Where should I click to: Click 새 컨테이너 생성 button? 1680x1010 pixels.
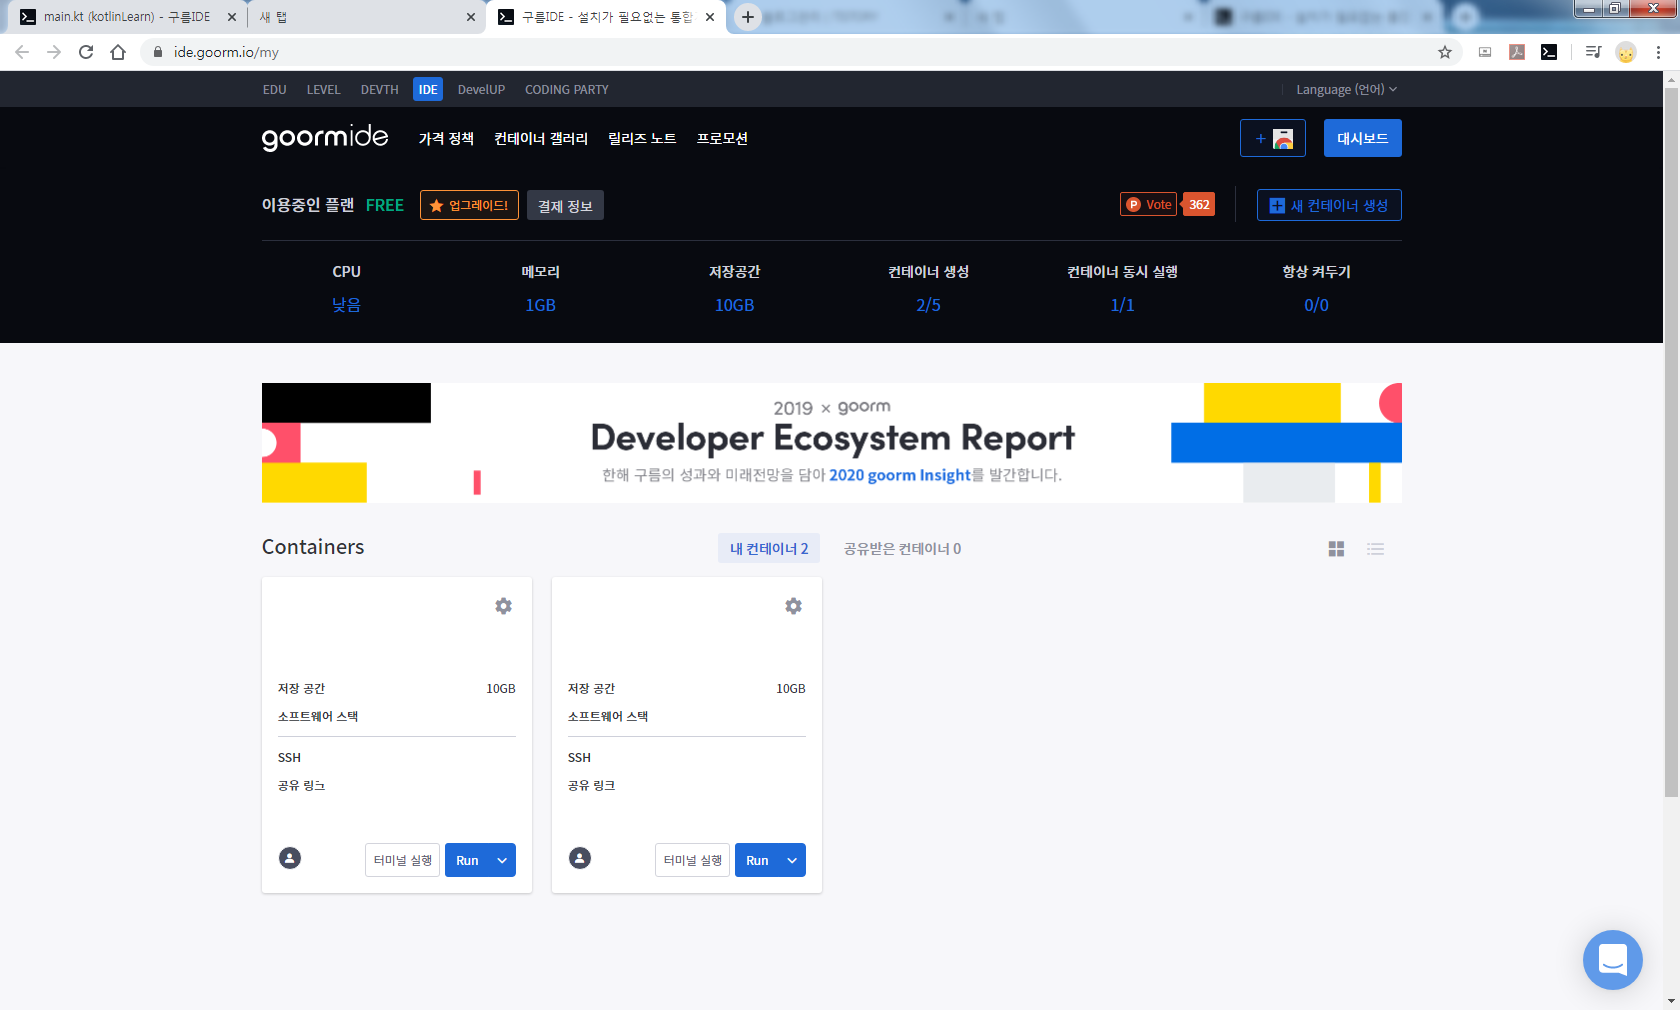[x=1329, y=205]
